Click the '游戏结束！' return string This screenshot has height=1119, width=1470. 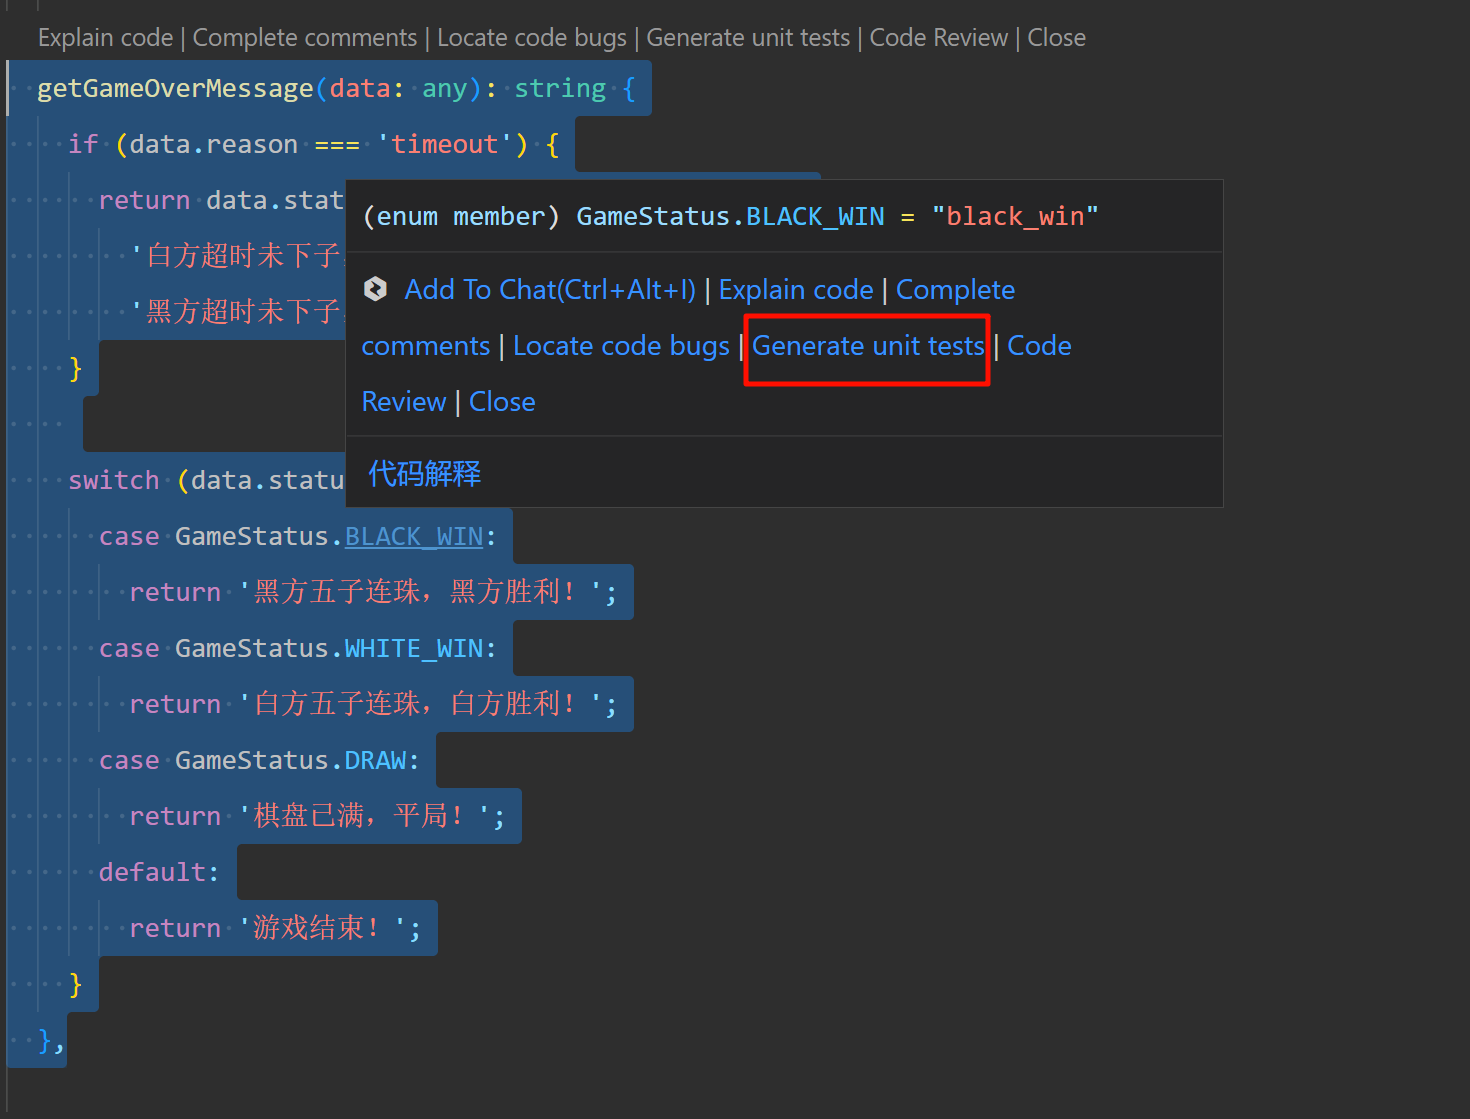(316, 928)
